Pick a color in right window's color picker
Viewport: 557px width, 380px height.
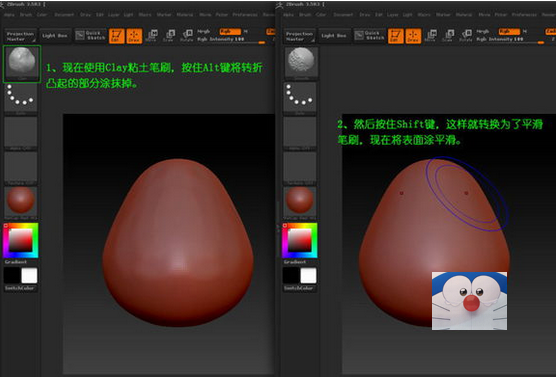click(300, 240)
